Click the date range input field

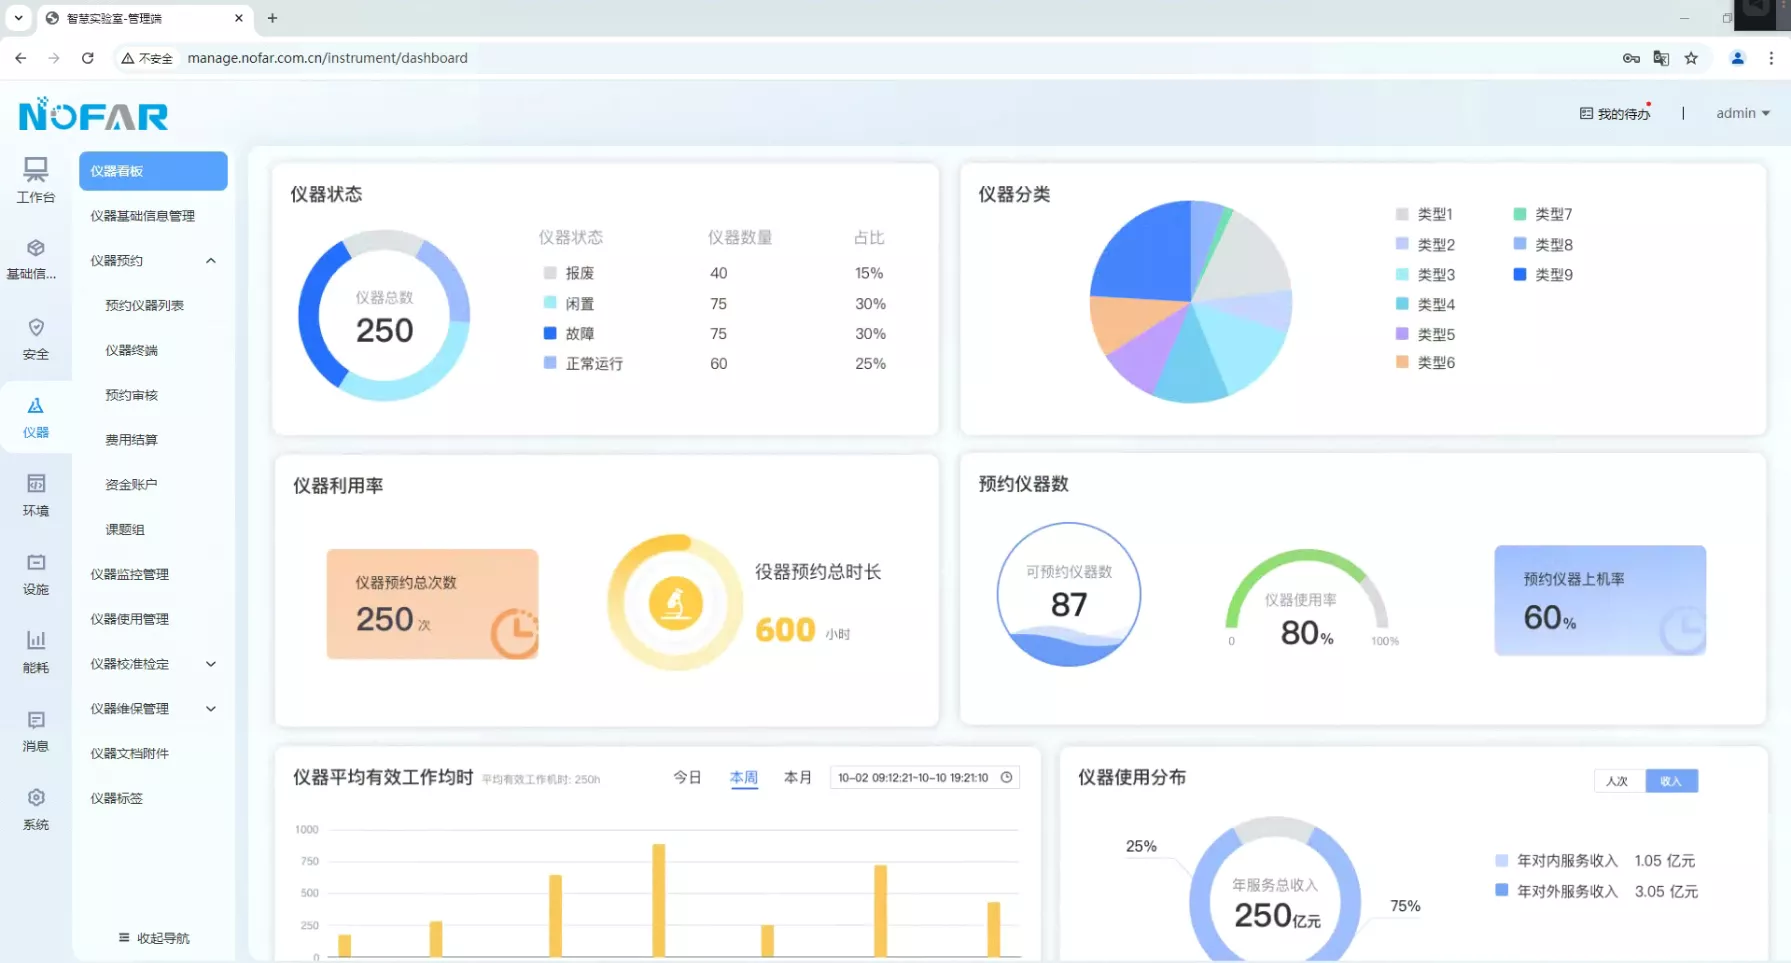click(924, 777)
